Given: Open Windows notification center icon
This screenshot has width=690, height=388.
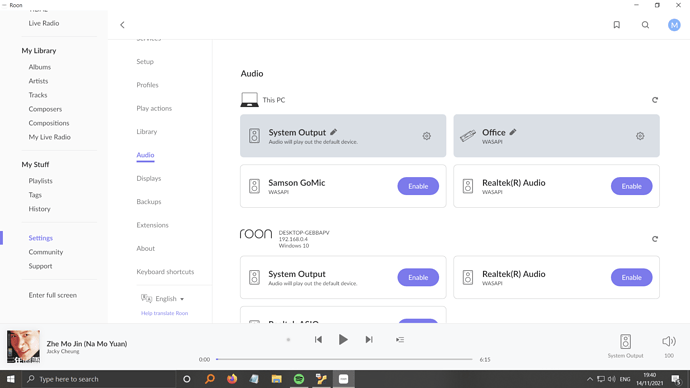Looking at the screenshot, I should pos(676,379).
